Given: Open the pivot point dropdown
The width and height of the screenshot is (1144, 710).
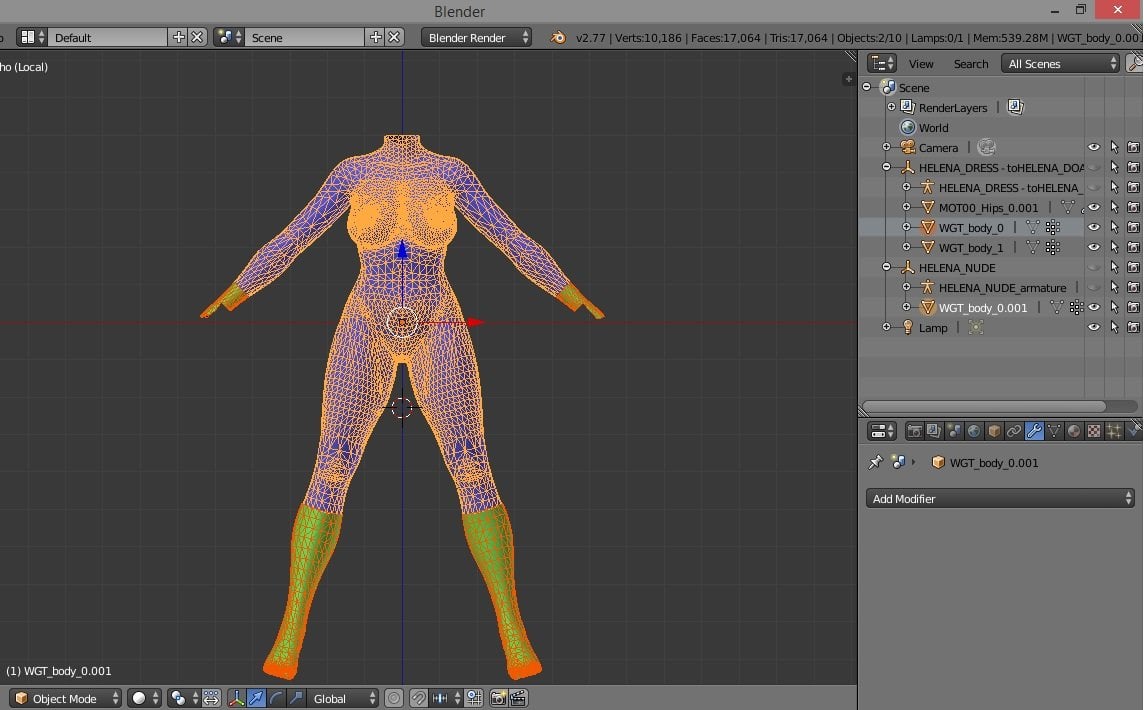Looking at the screenshot, I should [183, 698].
